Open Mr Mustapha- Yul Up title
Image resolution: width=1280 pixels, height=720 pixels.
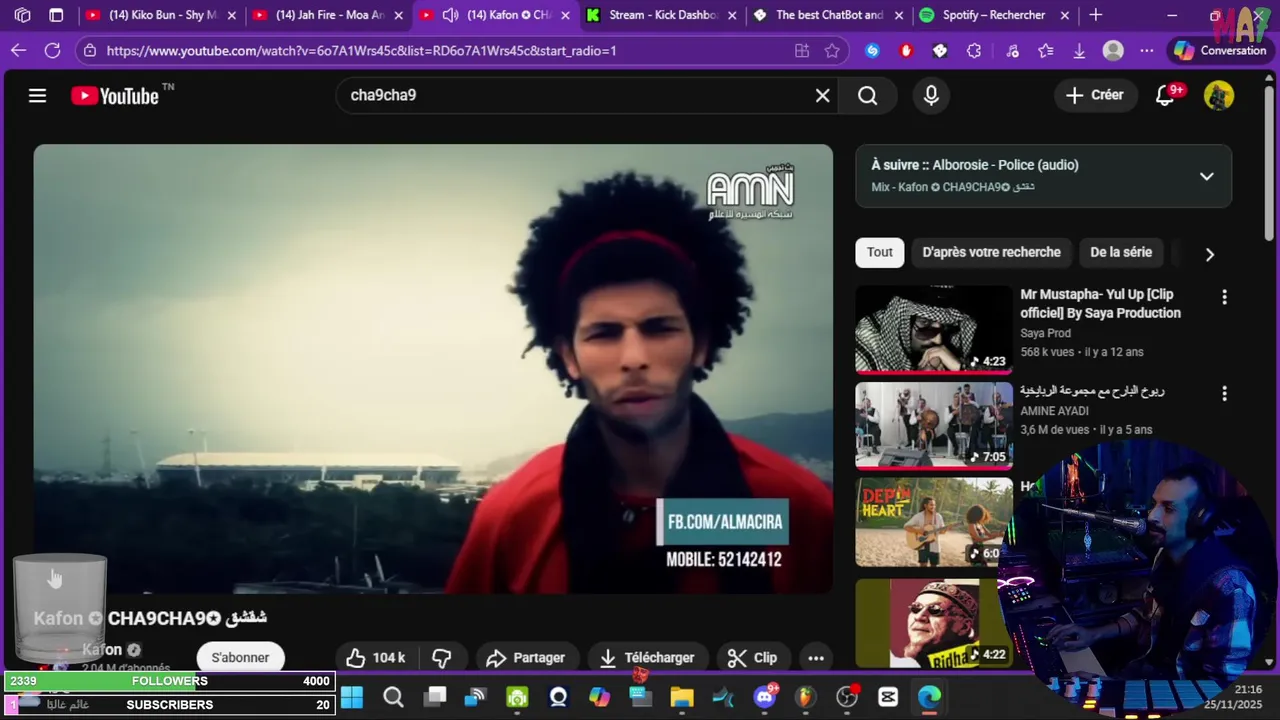click(x=1100, y=303)
